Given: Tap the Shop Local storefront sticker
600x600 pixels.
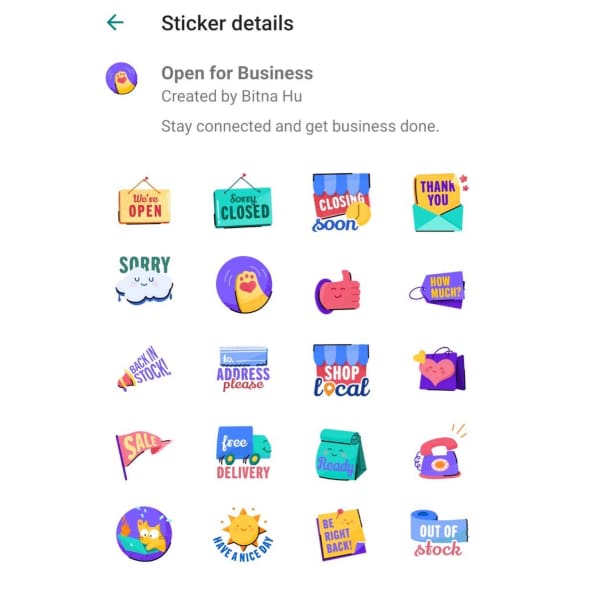Looking at the screenshot, I should [x=341, y=370].
